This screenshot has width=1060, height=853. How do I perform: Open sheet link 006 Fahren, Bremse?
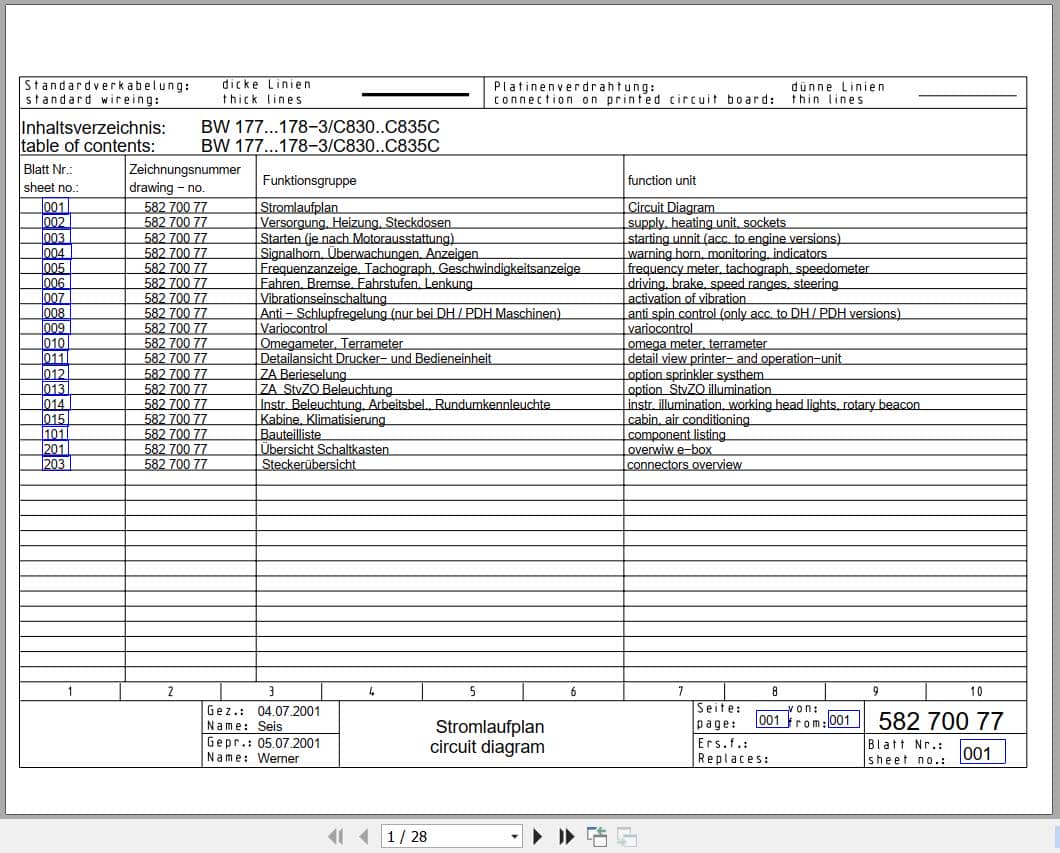pos(55,283)
